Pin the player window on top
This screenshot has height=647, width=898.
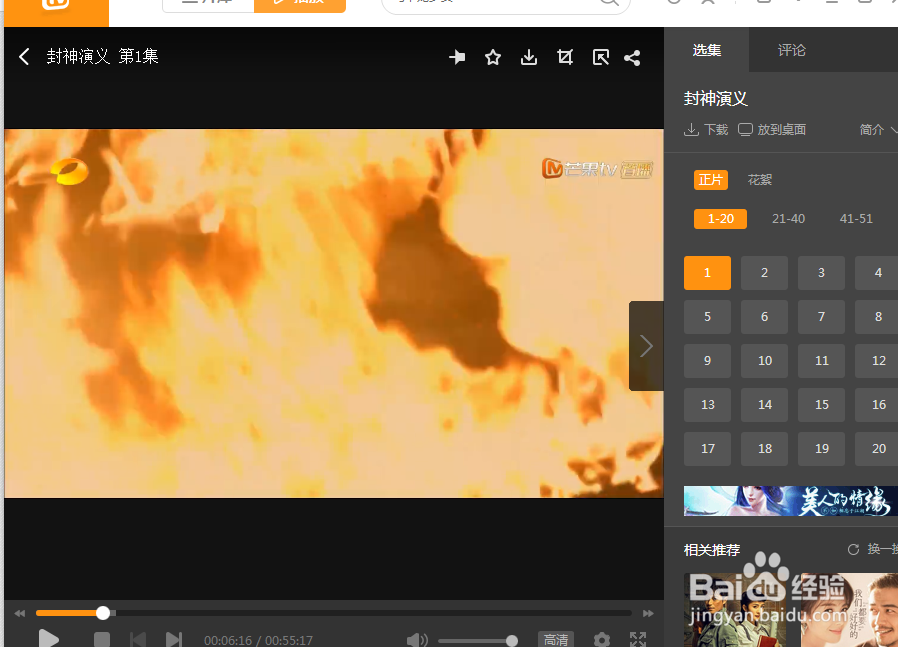tap(457, 57)
